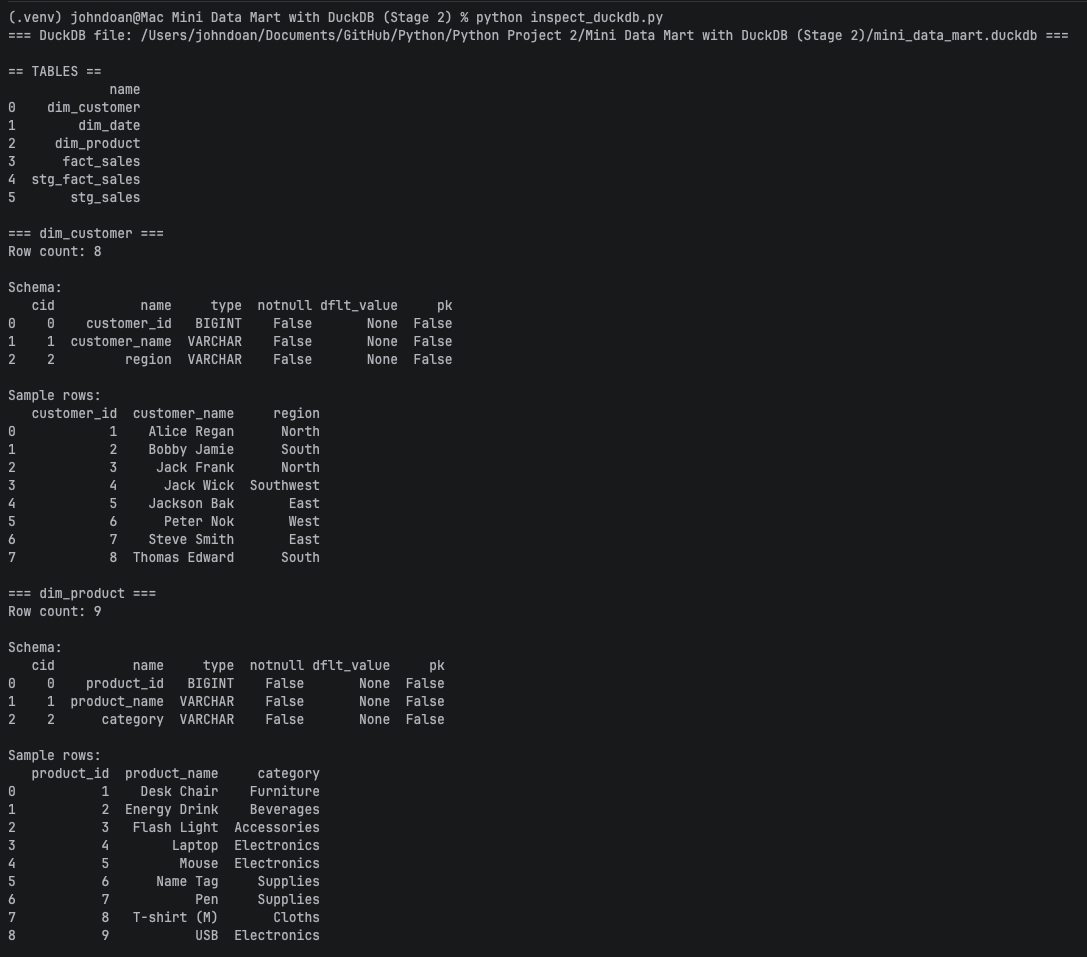Select the Southwest region value

[x=285, y=485]
